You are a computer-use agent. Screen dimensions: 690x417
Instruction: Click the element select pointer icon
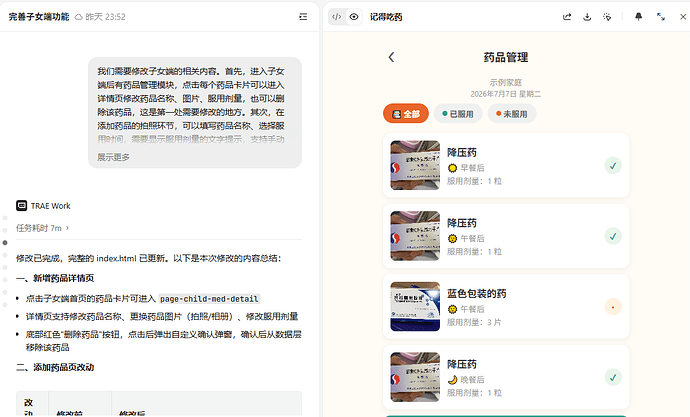607,17
